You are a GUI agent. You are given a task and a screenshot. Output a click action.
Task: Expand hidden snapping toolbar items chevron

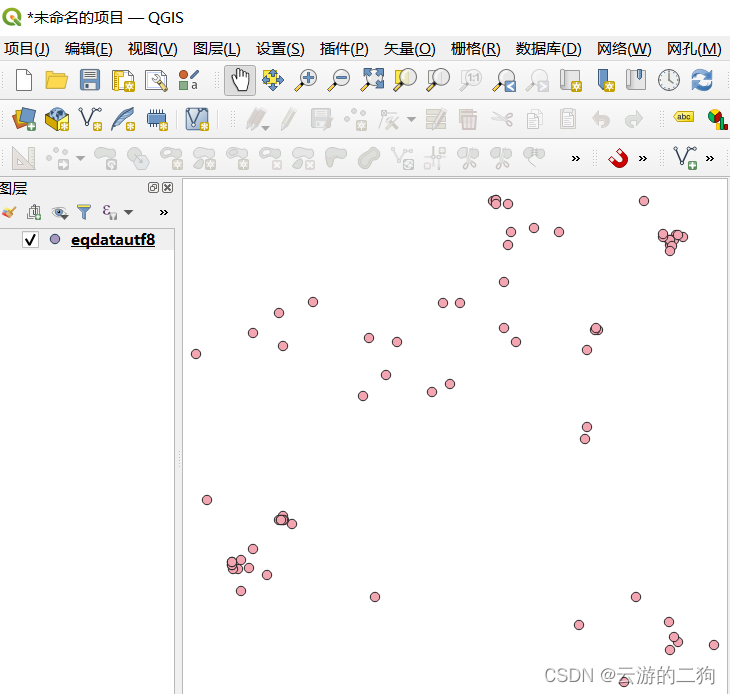643,159
